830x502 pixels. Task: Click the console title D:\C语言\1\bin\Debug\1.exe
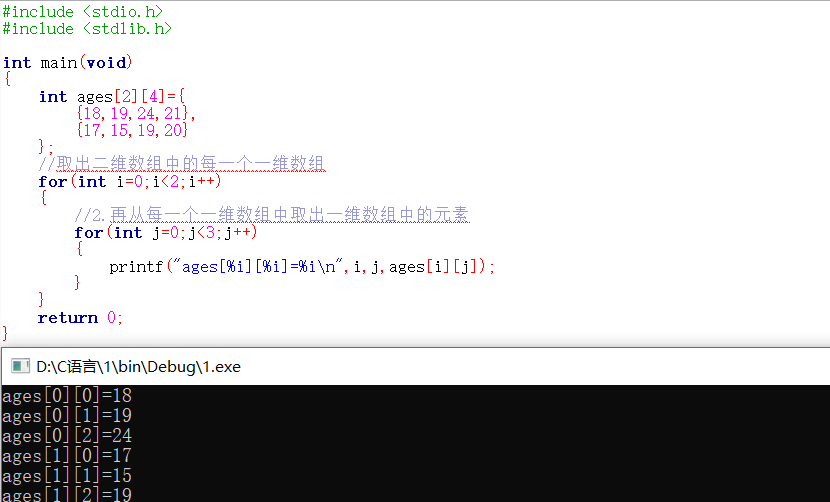tap(138, 366)
